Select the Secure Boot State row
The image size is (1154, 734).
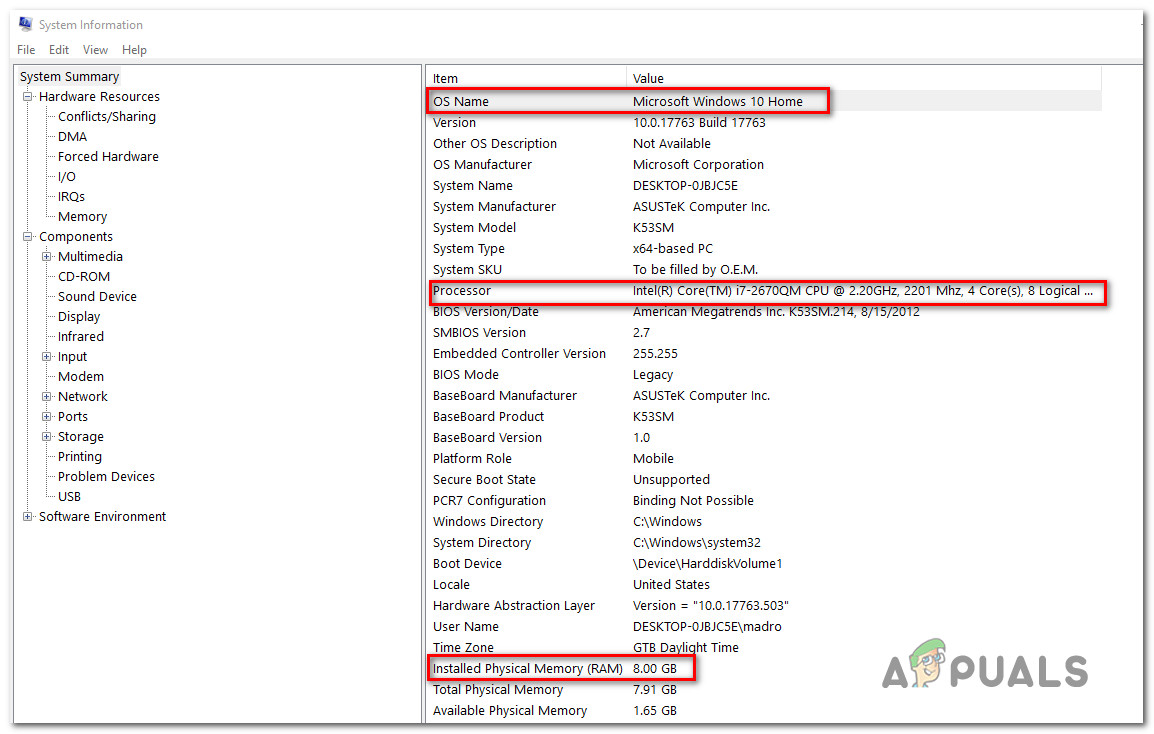[x=764, y=479]
